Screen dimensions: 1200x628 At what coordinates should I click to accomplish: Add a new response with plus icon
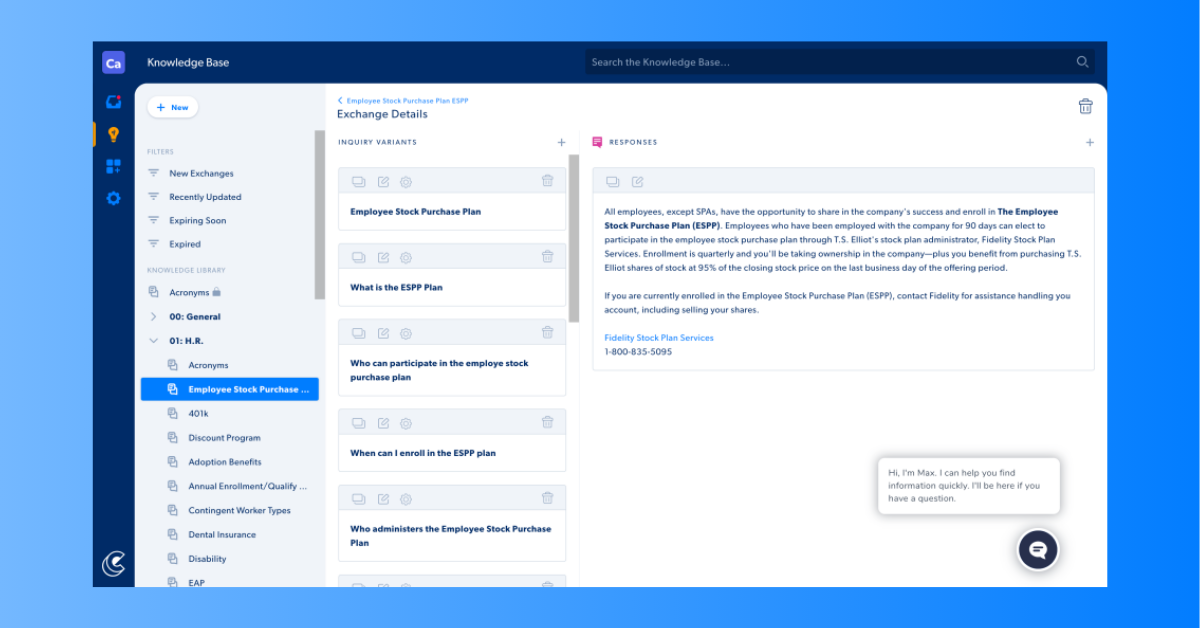(x=1089, y=142)
